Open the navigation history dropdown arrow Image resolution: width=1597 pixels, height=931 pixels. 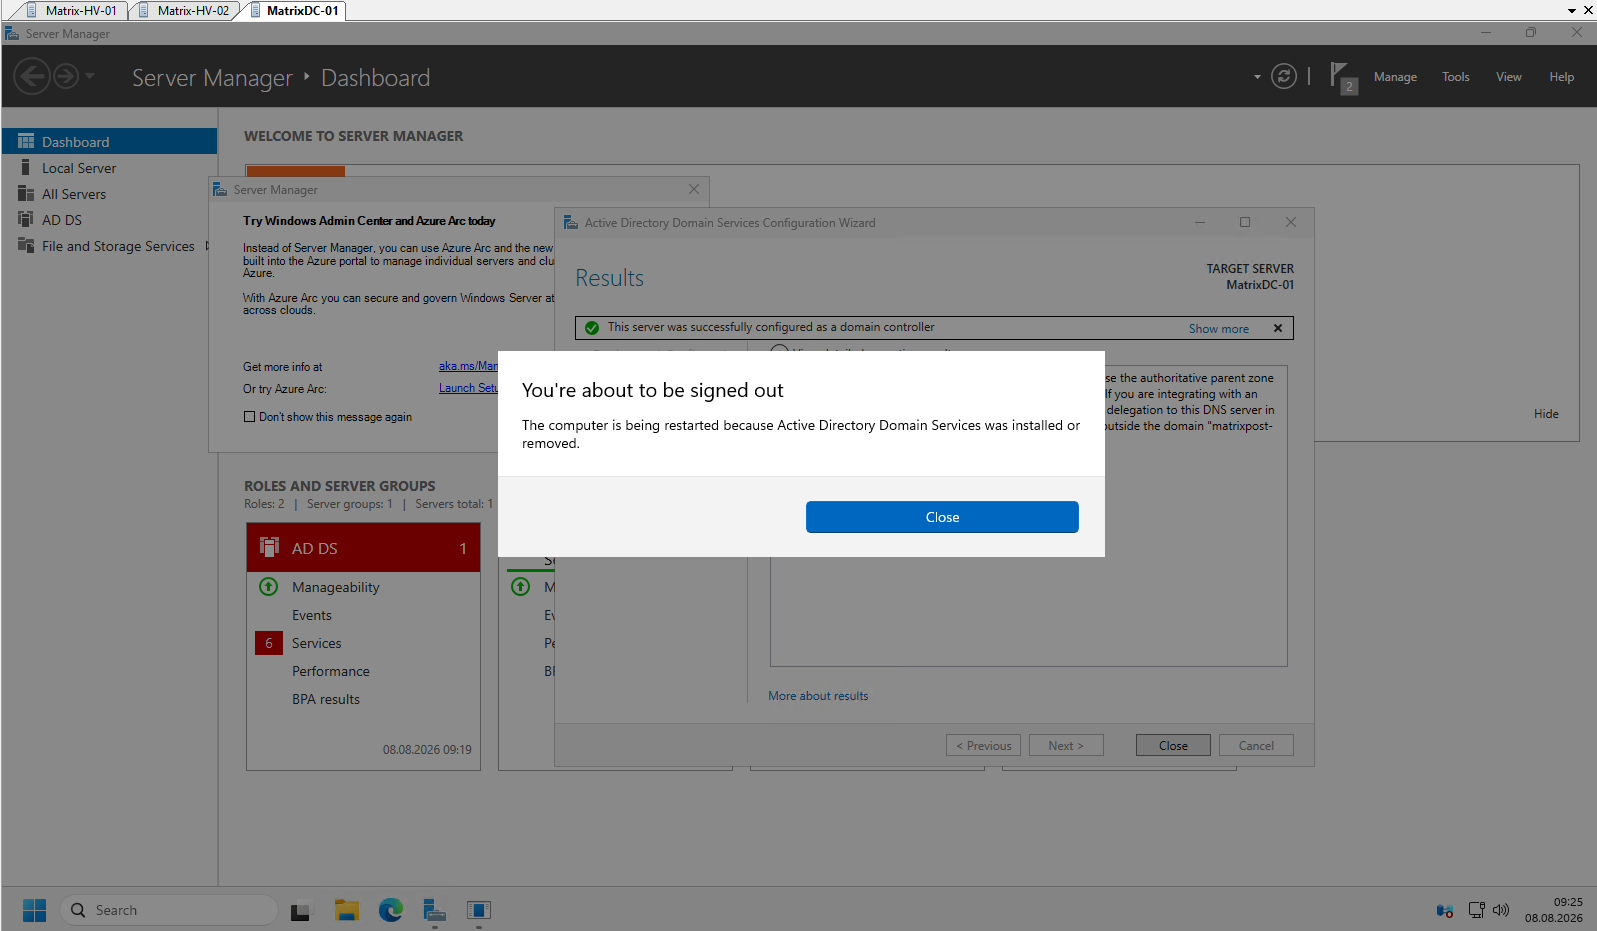pyautogui.click(x=90, y=76)
